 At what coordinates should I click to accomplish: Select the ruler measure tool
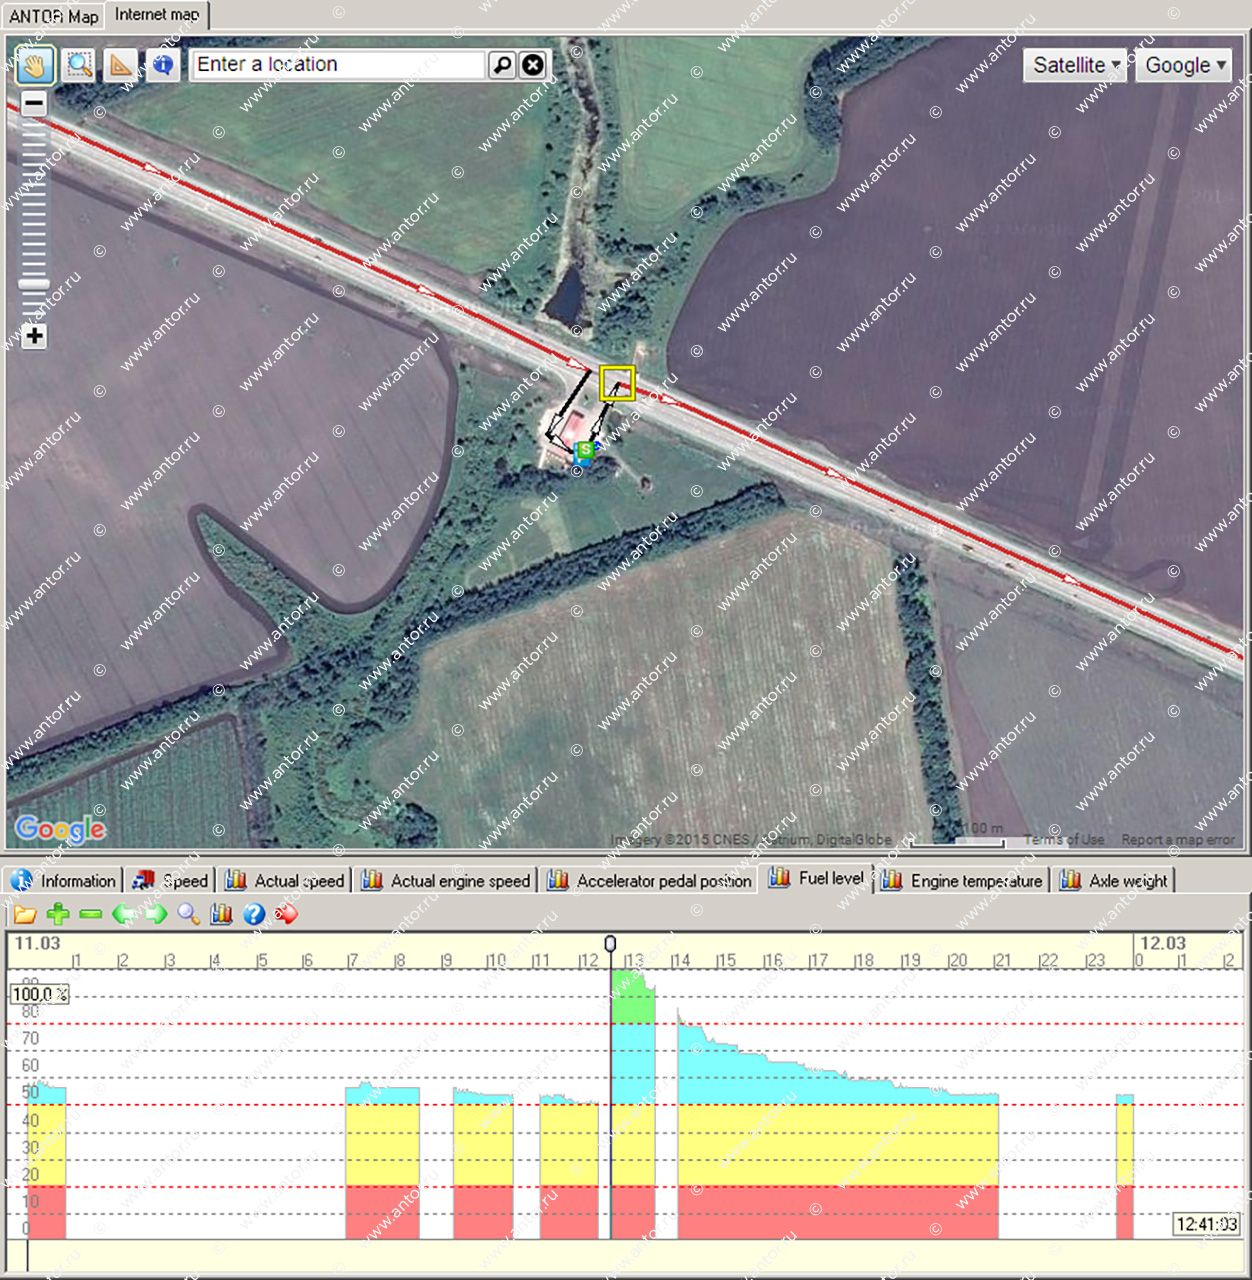pos(121,65)
